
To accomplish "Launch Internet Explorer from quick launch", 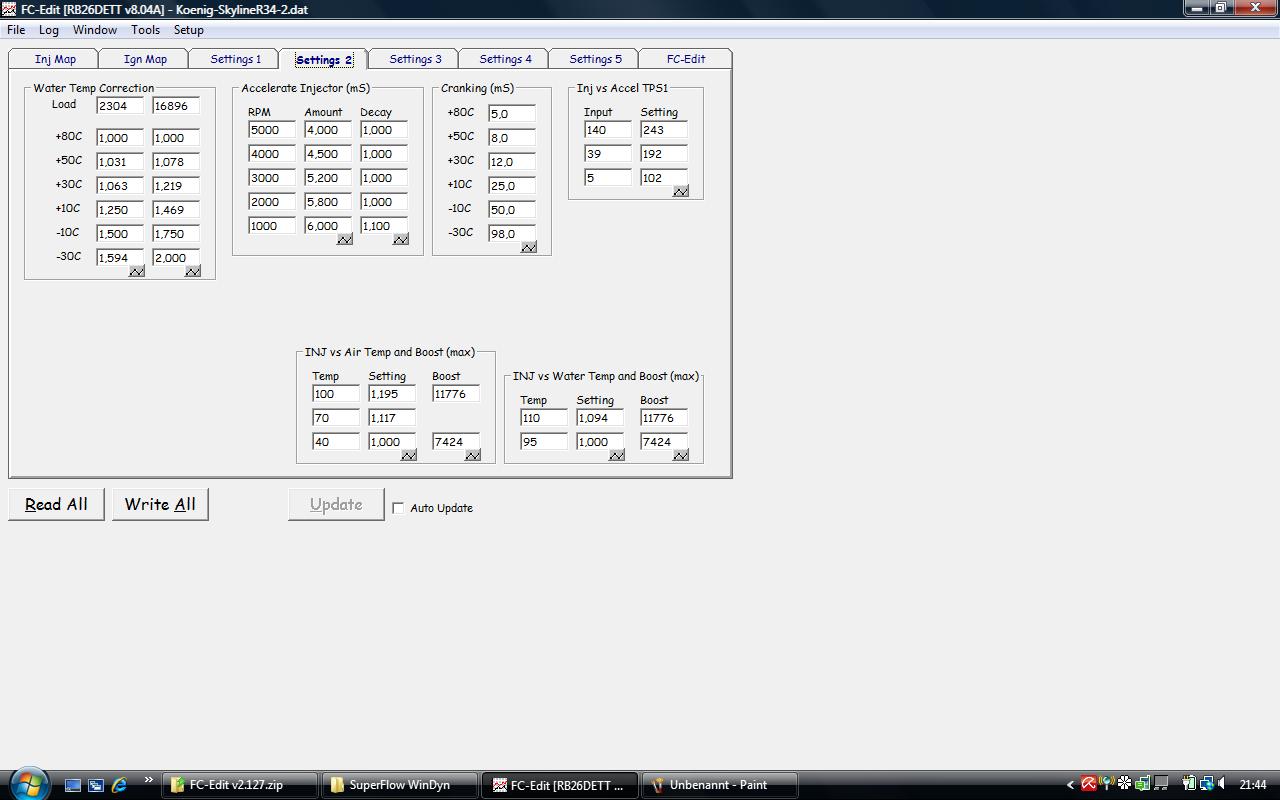I will coord(119,785).
